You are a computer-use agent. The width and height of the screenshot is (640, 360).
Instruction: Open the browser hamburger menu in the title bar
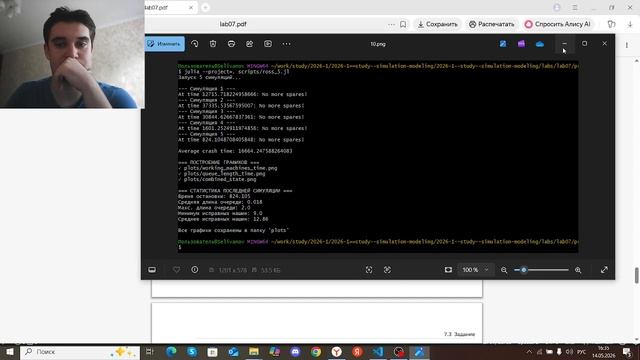pyautogui.click(x=575, y=7)
